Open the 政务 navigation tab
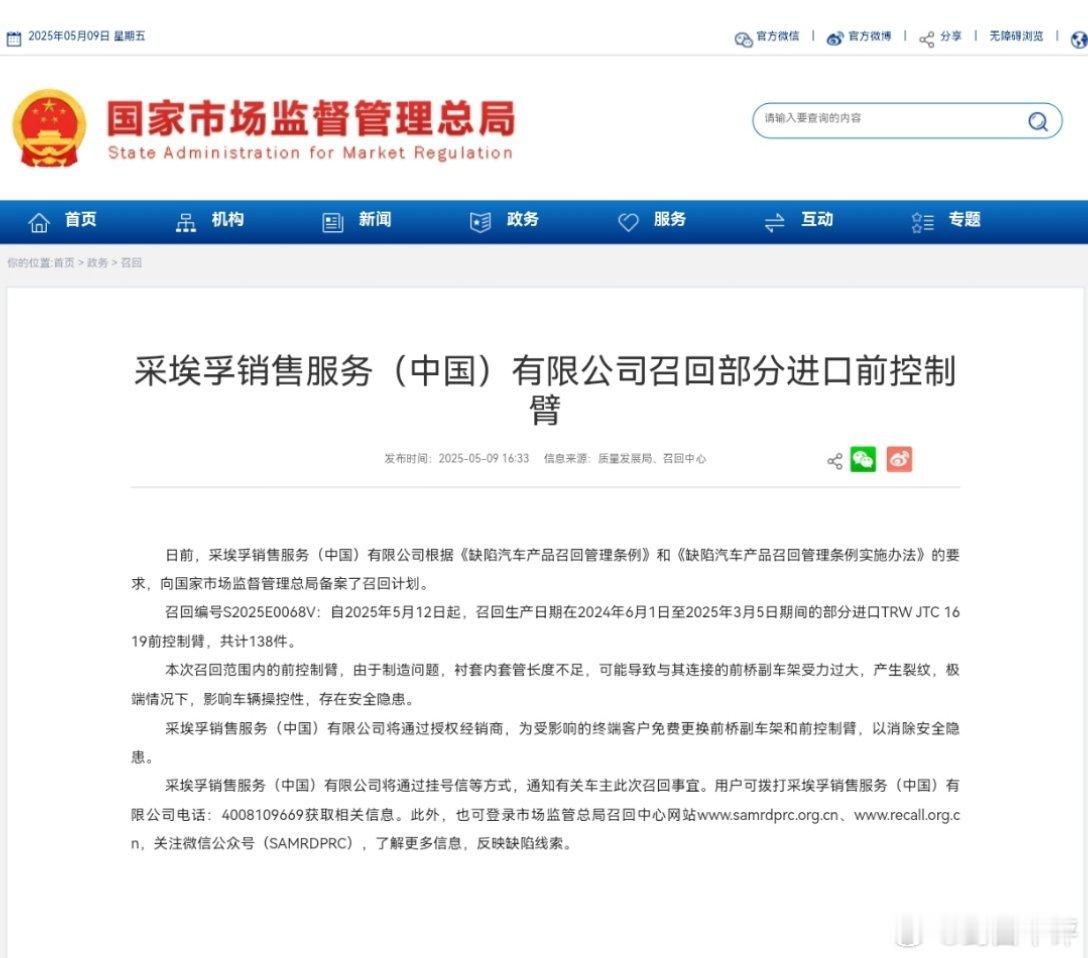The width and height of the screenshot is (1088, 958). (522, 219)
